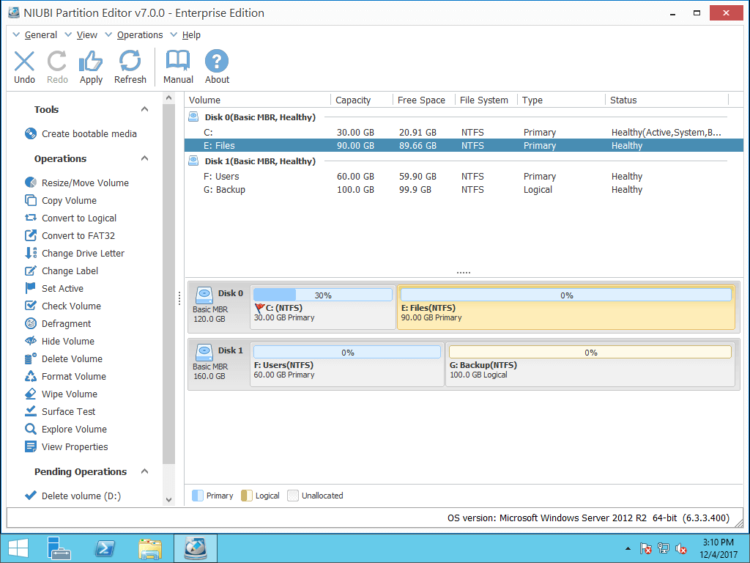Open the About question mark icon
This screenshot has width=750, height=563.
217,67
